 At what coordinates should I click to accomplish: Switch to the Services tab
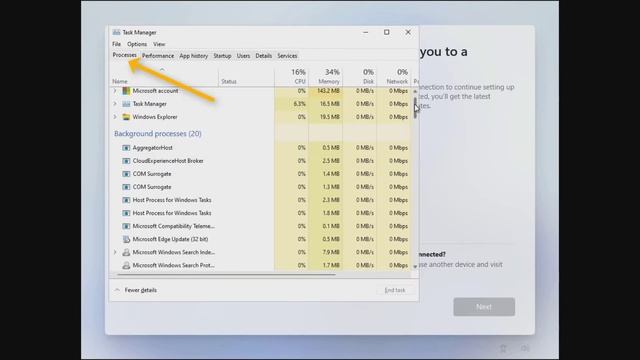[287, 56]
